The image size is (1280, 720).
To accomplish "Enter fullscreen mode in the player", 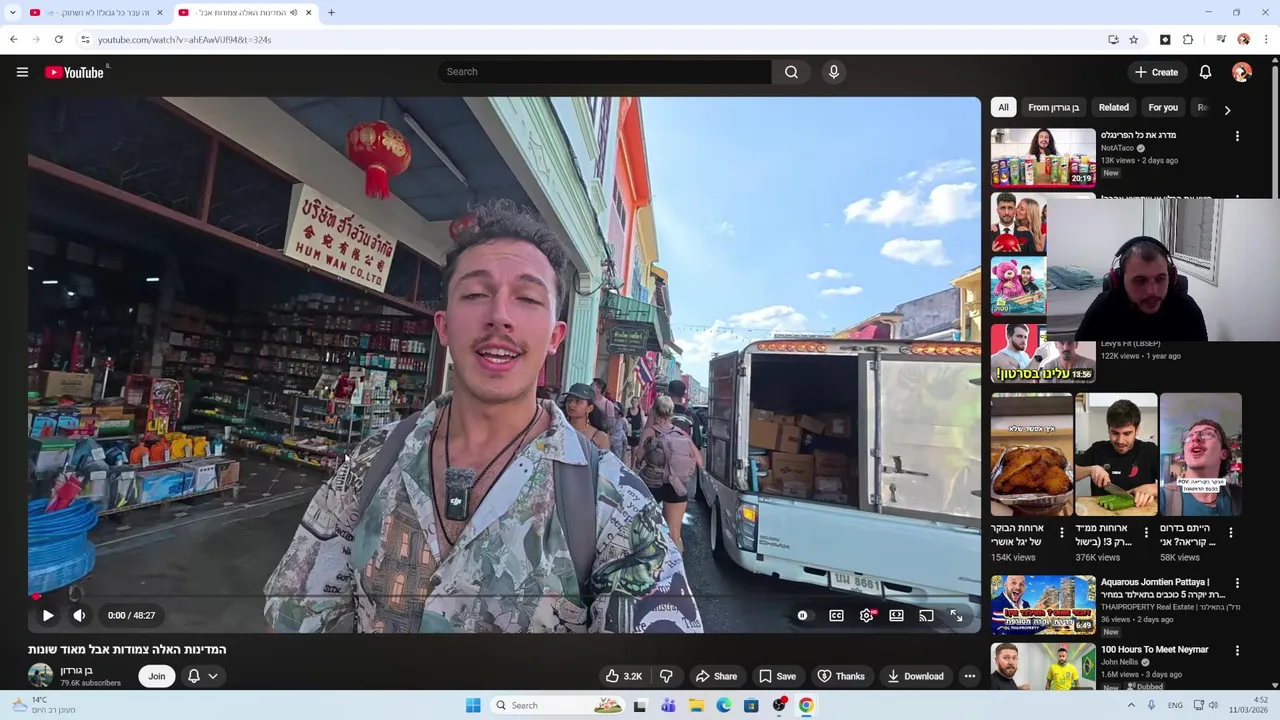I will (956, 615).
